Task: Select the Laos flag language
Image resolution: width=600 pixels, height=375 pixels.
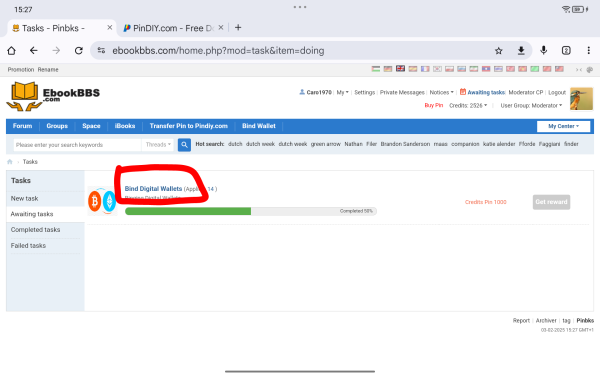Action: point(486,69)
